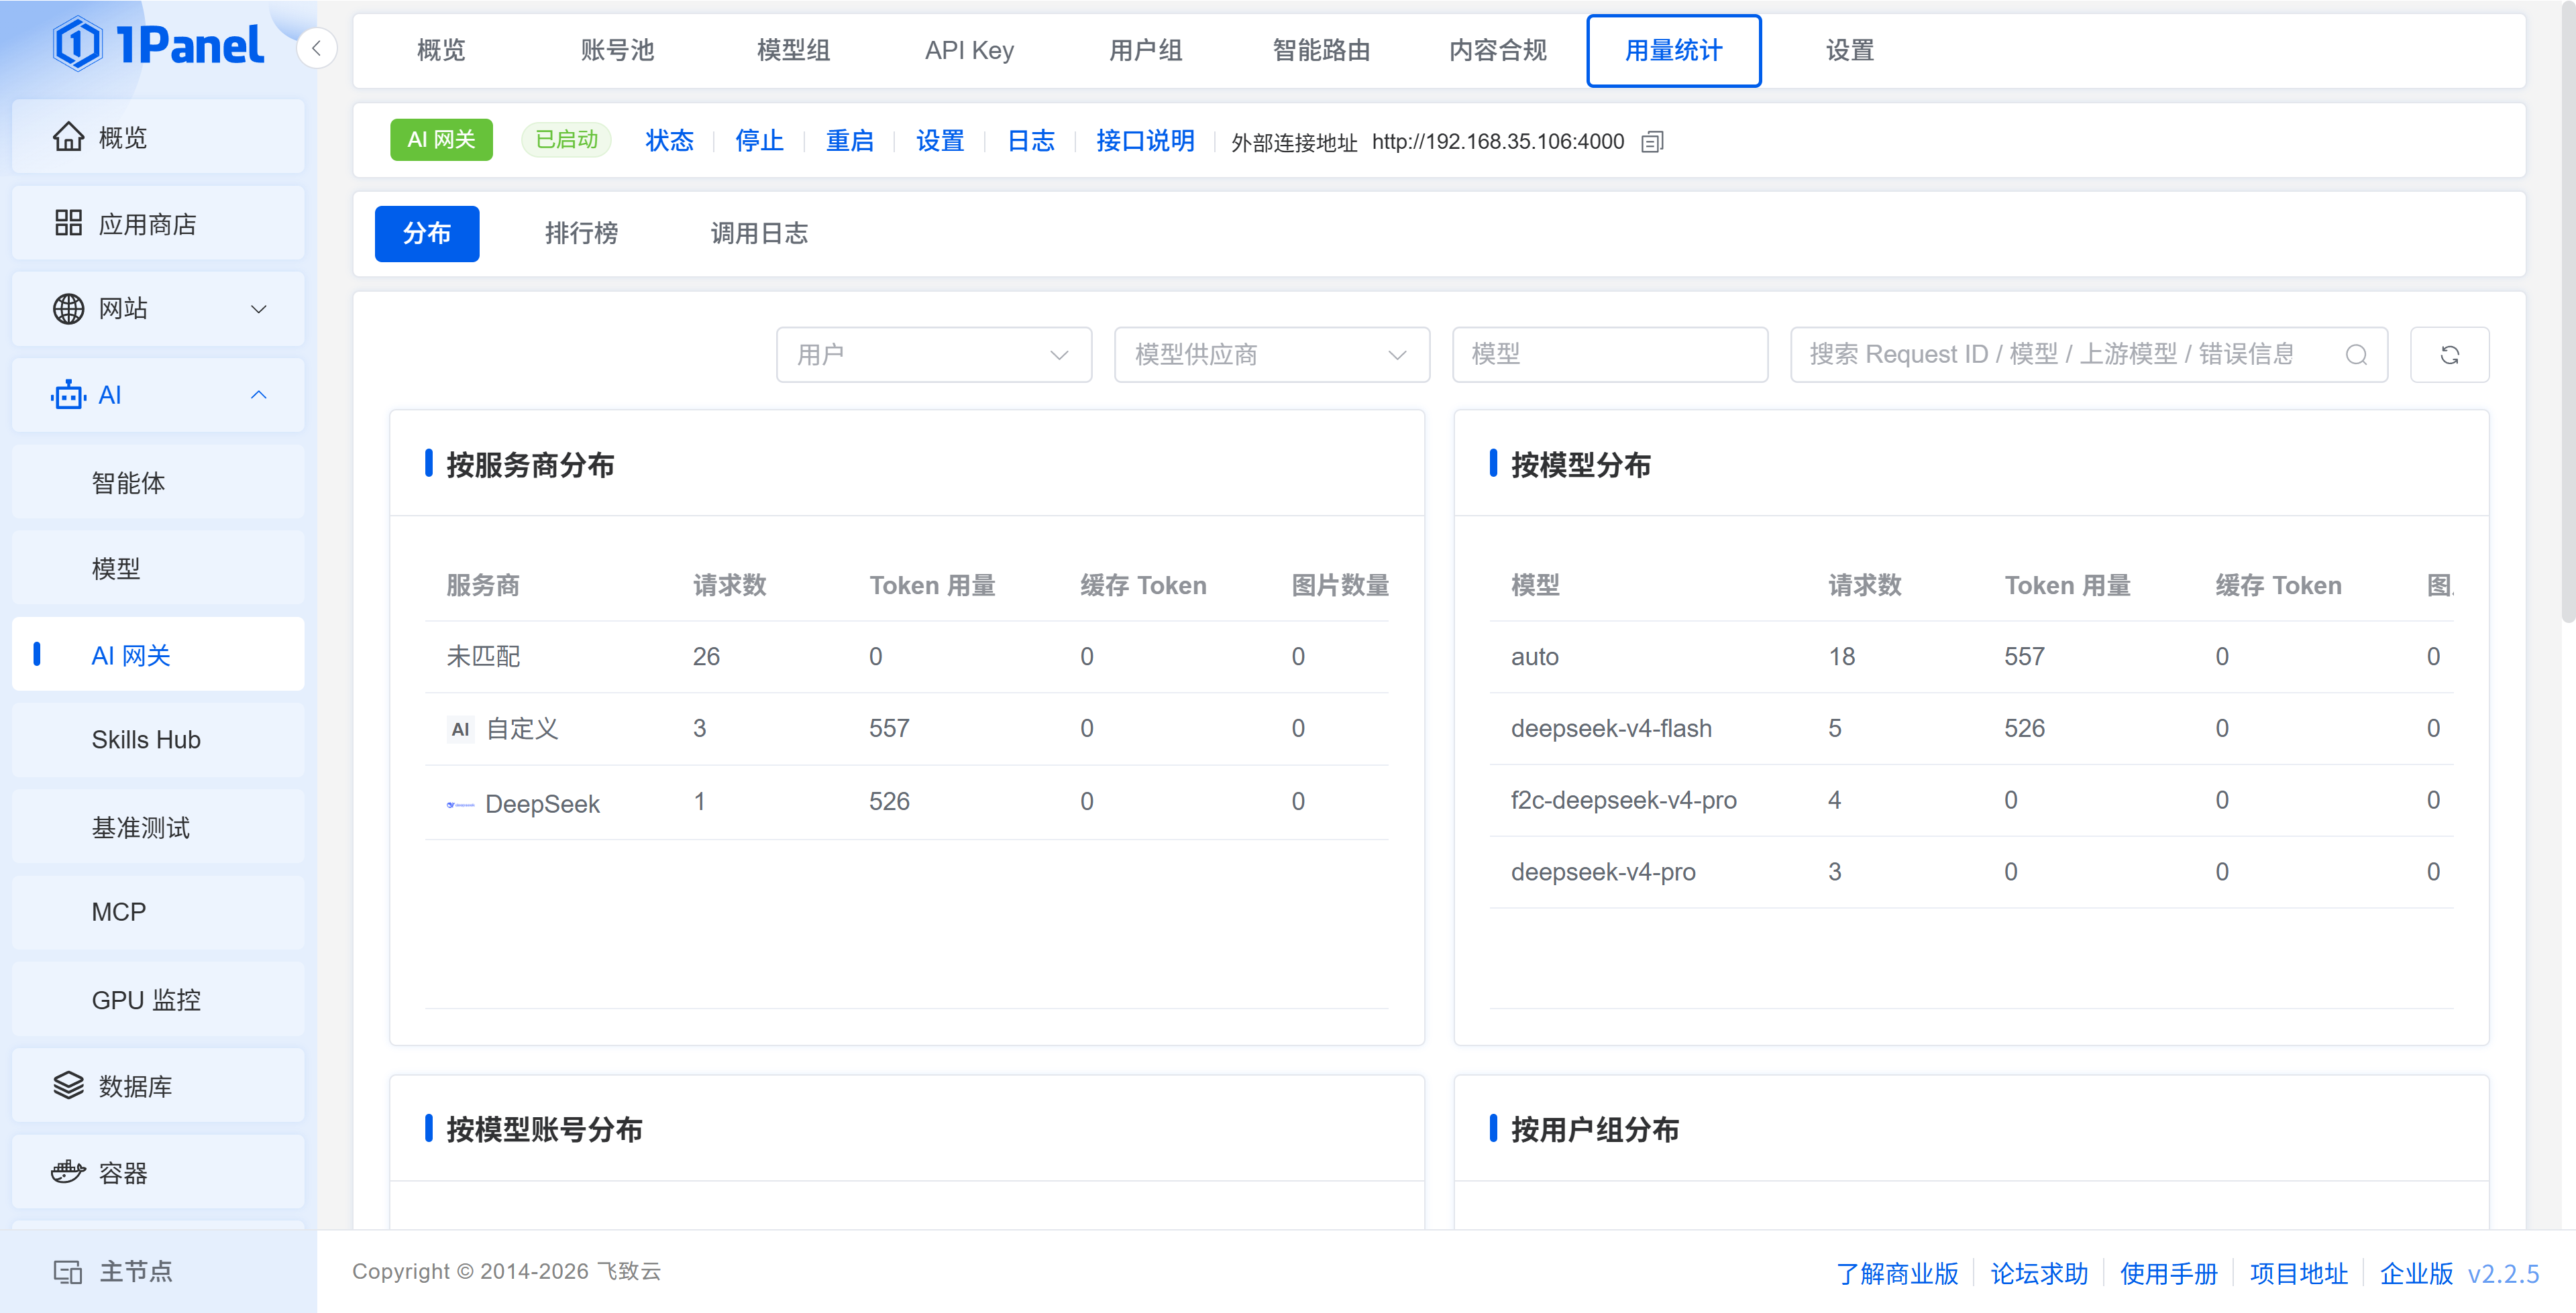Click the f2c-deepseek-v4-pro model row
2576x1313 pixels.
click(1971, 800)
